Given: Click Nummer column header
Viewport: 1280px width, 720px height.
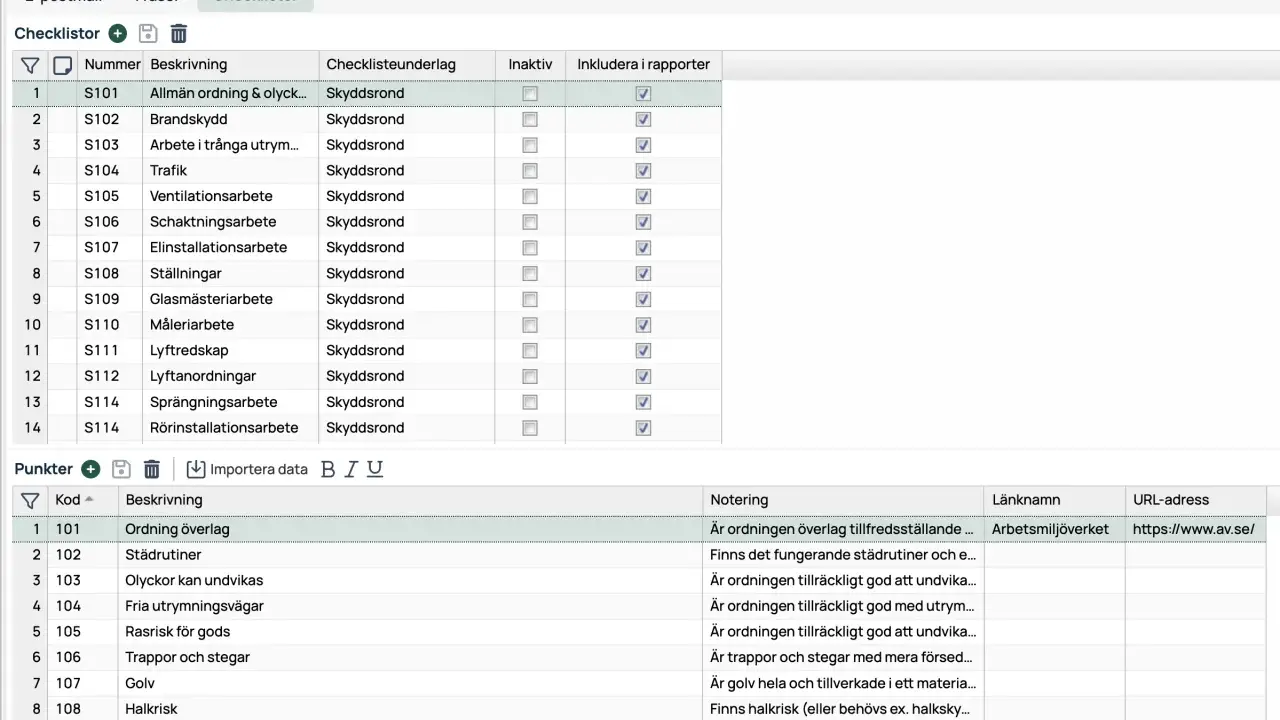Looking at the screenshot, I should tap(110, 65).
